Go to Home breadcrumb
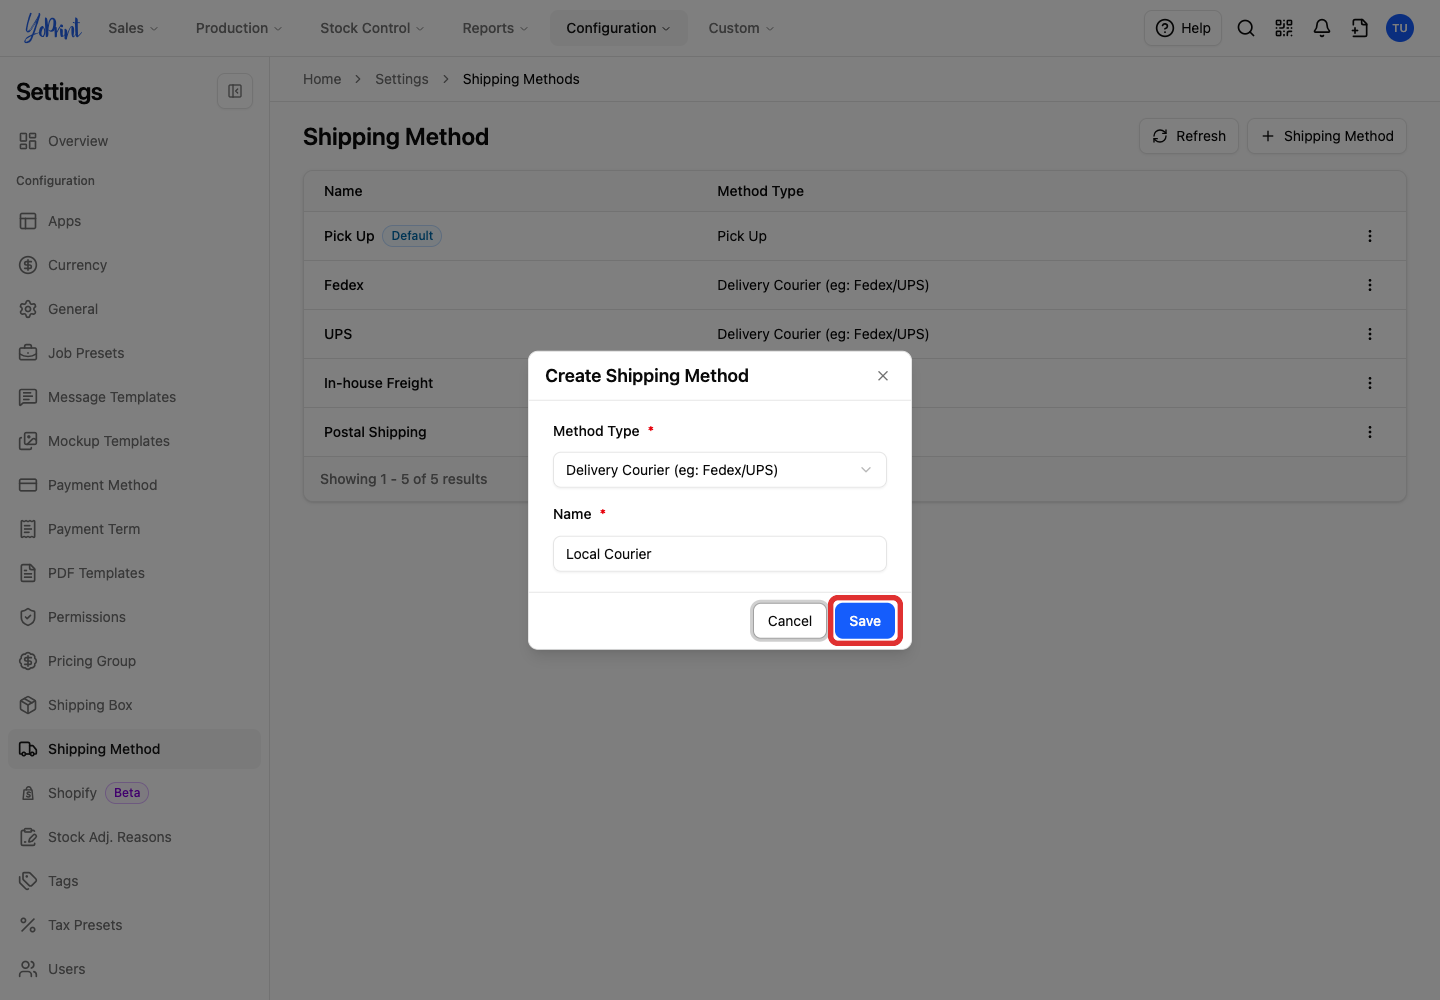 [x=322, y=79]
